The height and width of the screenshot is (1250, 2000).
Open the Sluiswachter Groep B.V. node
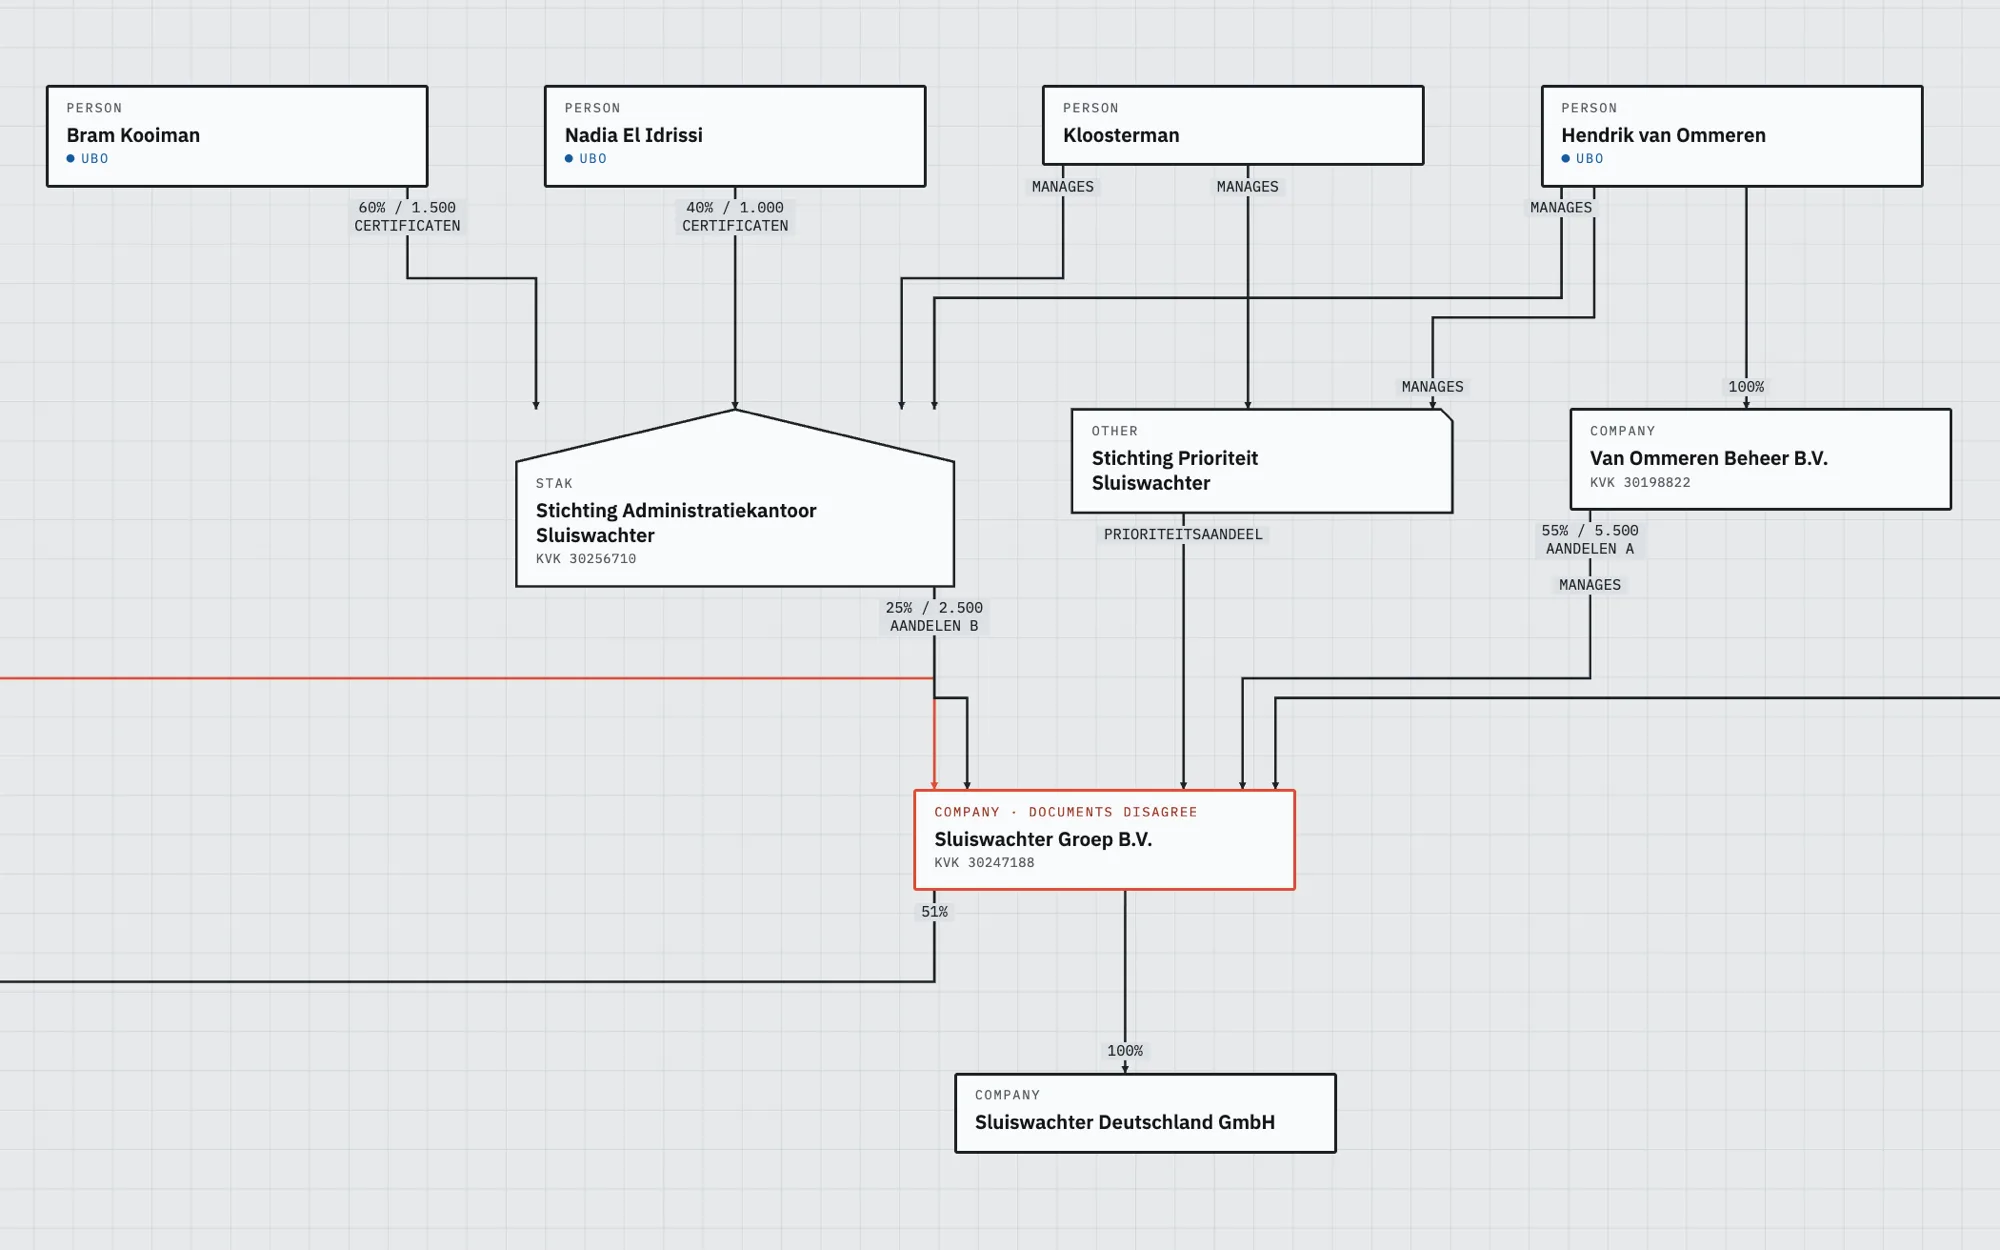(x=1105, y=840)
